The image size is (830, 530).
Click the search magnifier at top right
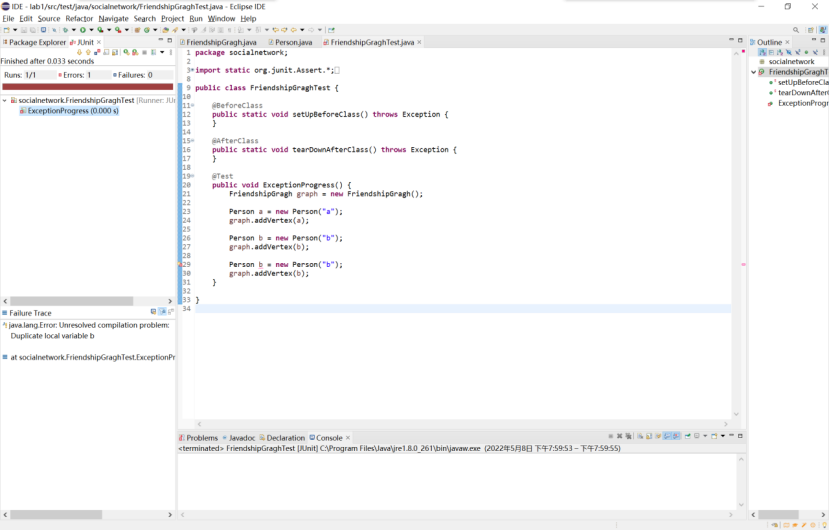point(796,30)
